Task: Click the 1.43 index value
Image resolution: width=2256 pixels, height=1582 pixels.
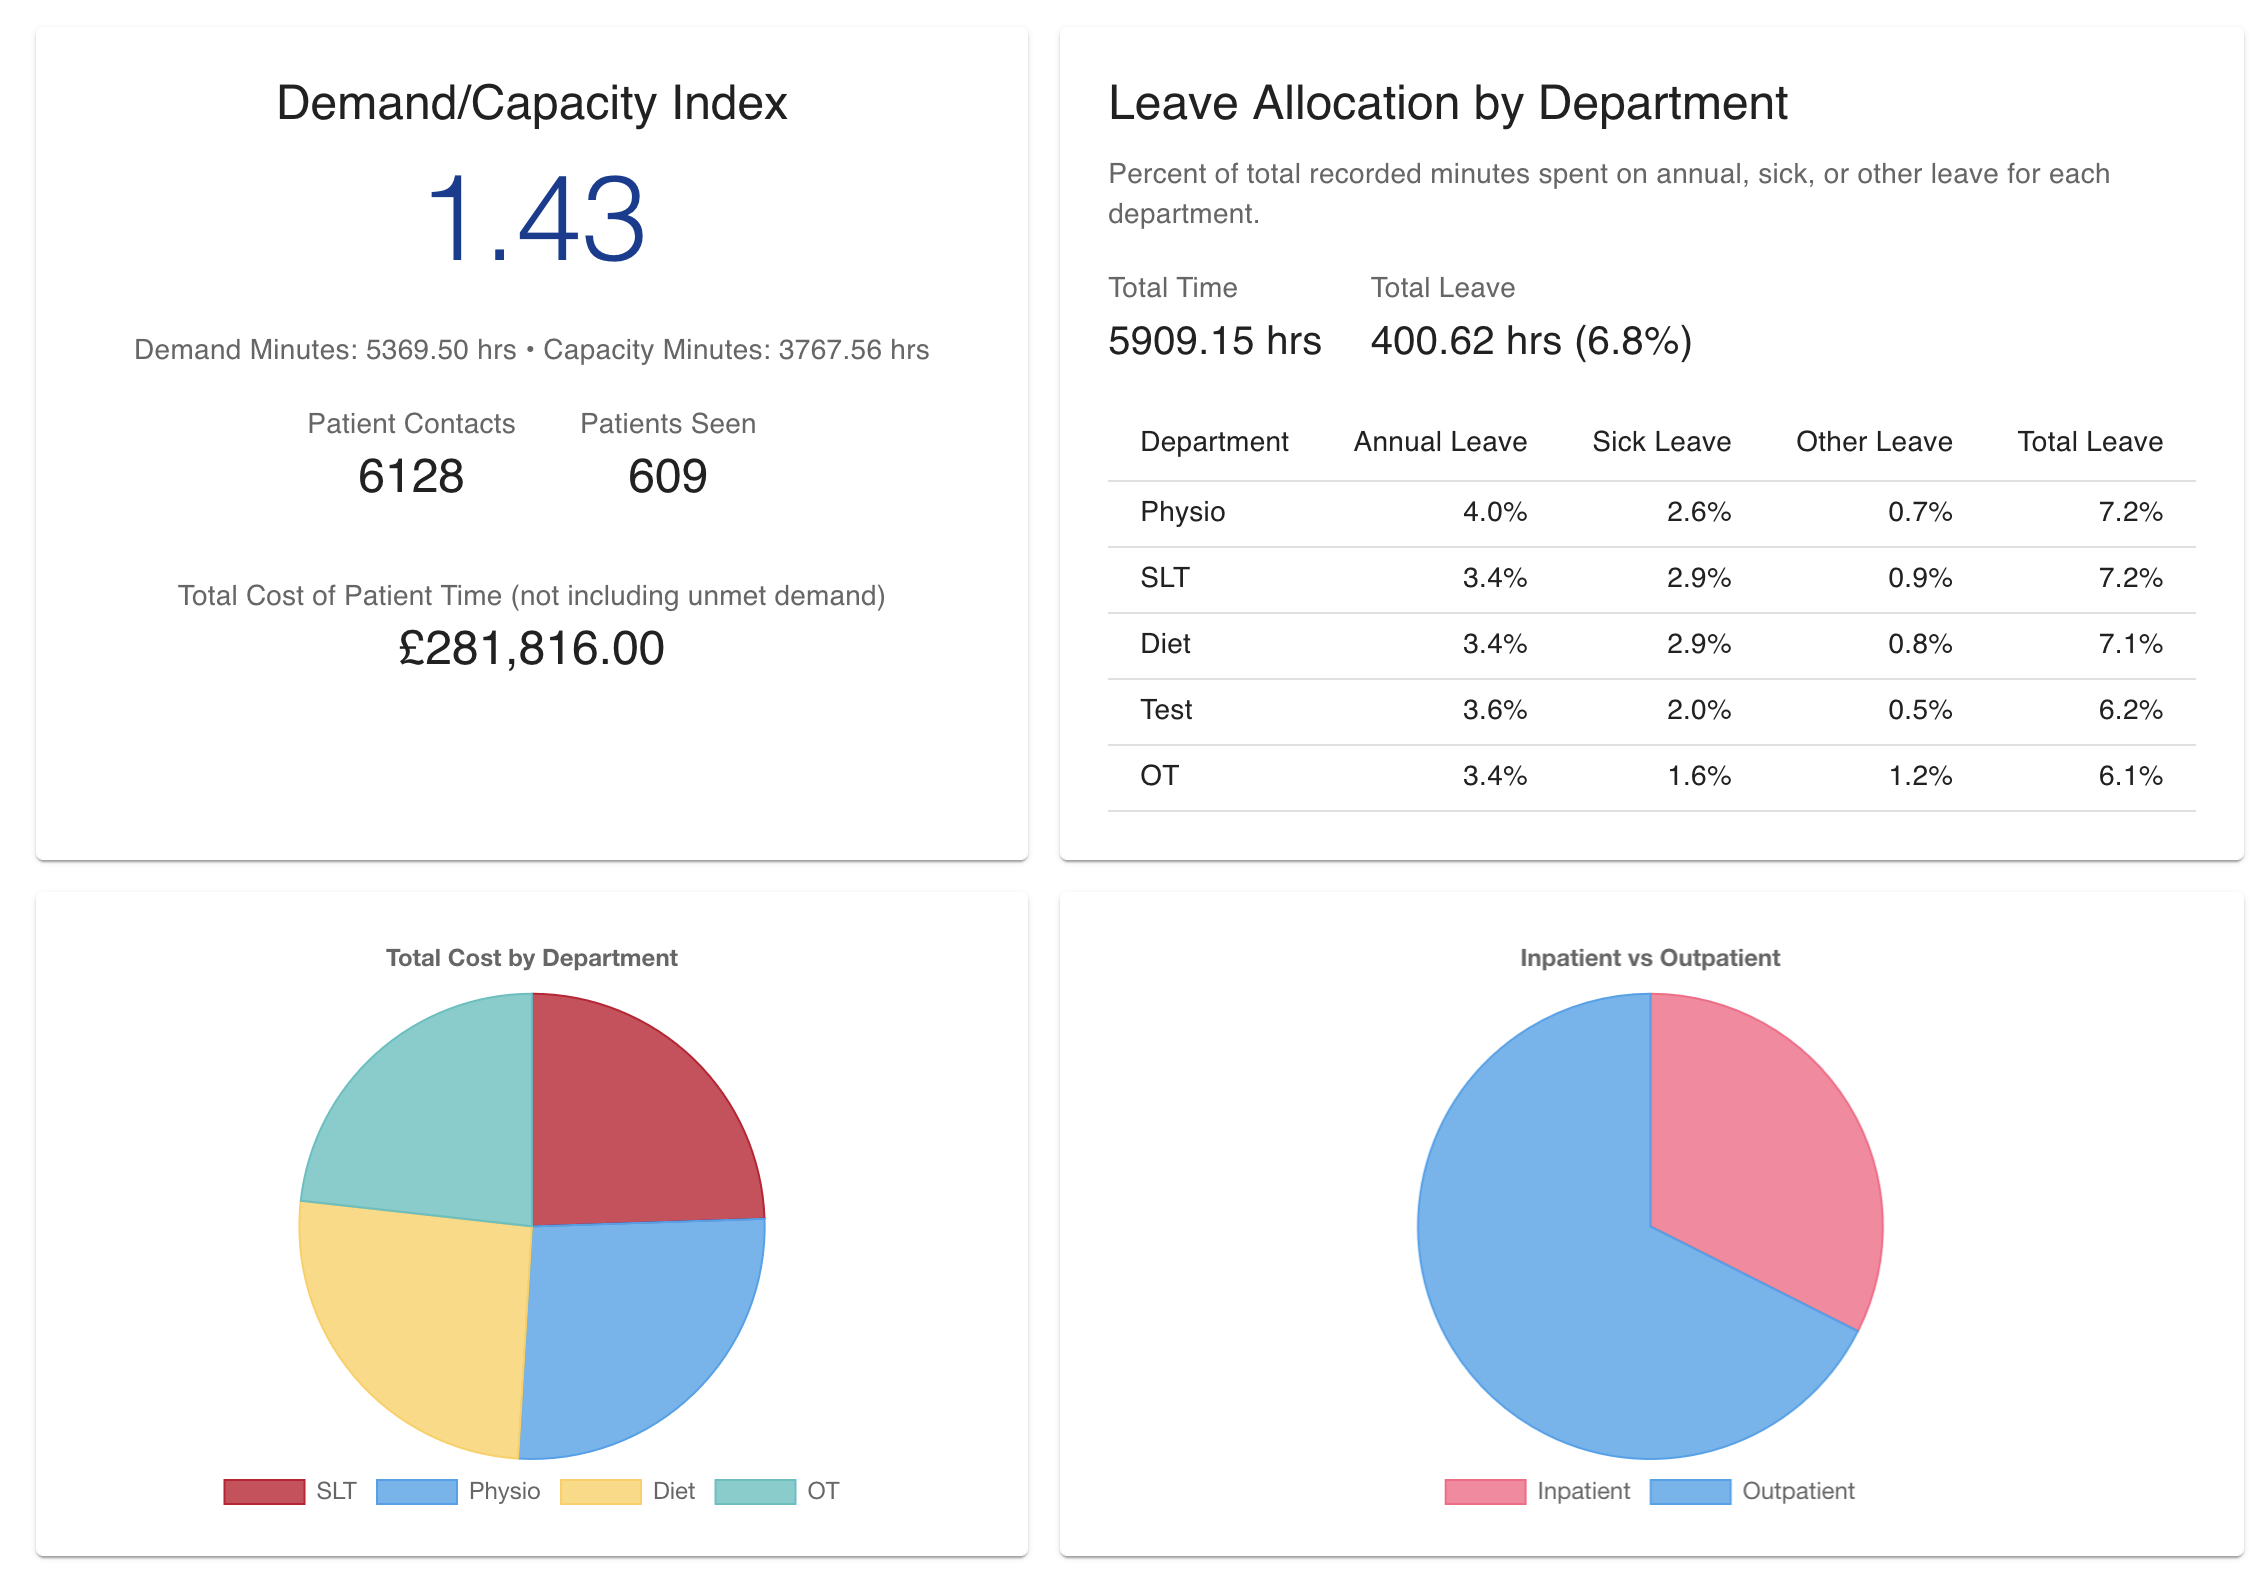Action: click(x=533, y=220)
